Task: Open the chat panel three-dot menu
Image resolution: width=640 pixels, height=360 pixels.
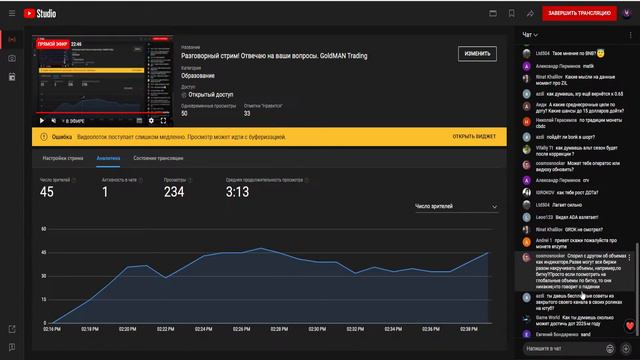Action: click(x=630, y=35)
